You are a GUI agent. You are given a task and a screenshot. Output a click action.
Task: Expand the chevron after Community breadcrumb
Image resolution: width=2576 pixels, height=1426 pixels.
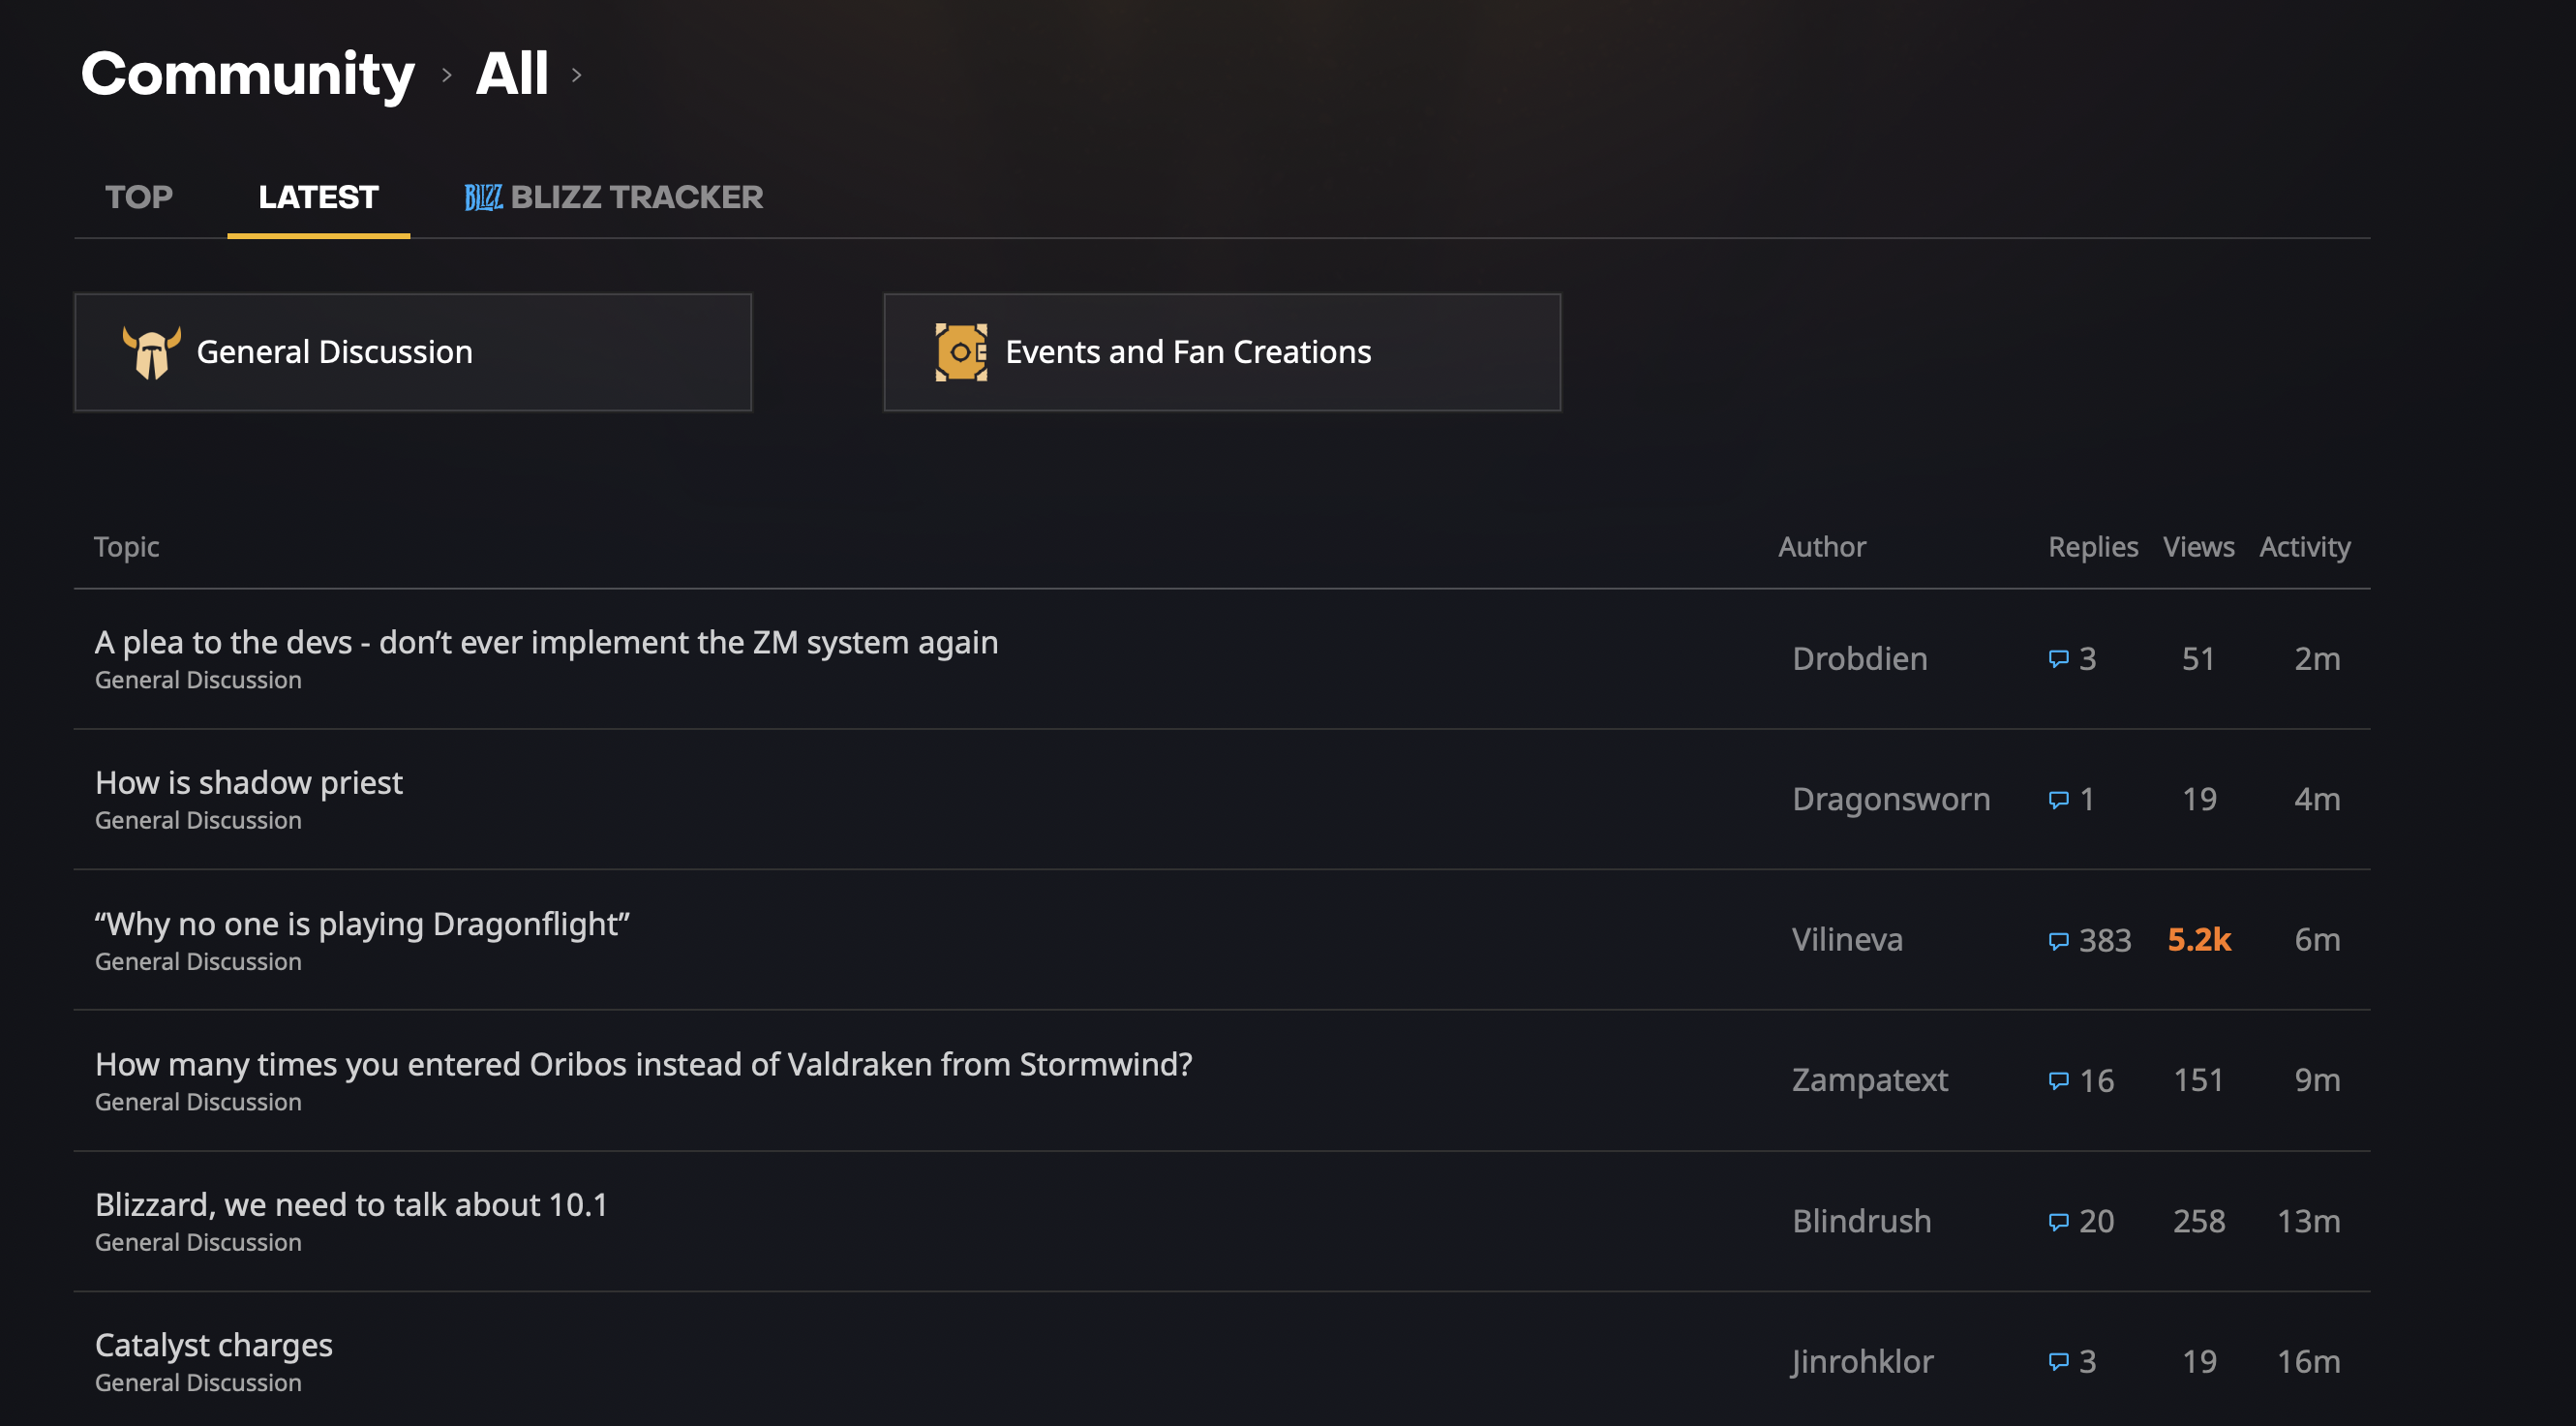tap(447, 75)
